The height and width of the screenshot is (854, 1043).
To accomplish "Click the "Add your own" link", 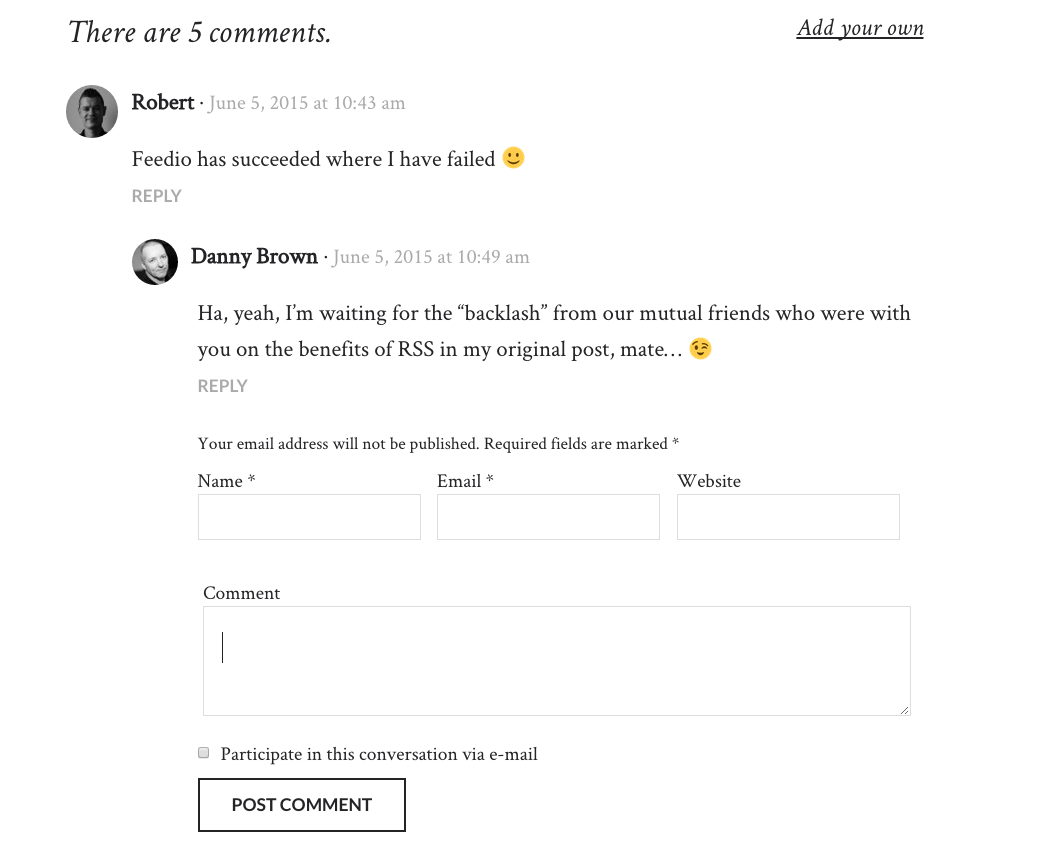I will click(860, 28).
